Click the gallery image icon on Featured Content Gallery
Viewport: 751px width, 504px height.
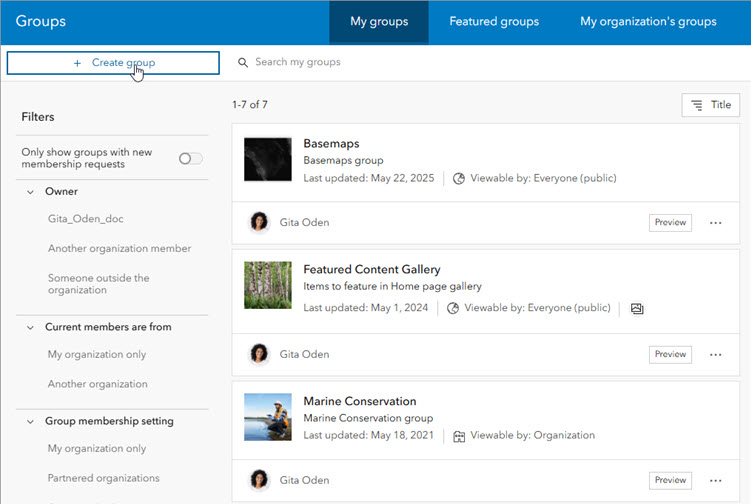point(637,309)
